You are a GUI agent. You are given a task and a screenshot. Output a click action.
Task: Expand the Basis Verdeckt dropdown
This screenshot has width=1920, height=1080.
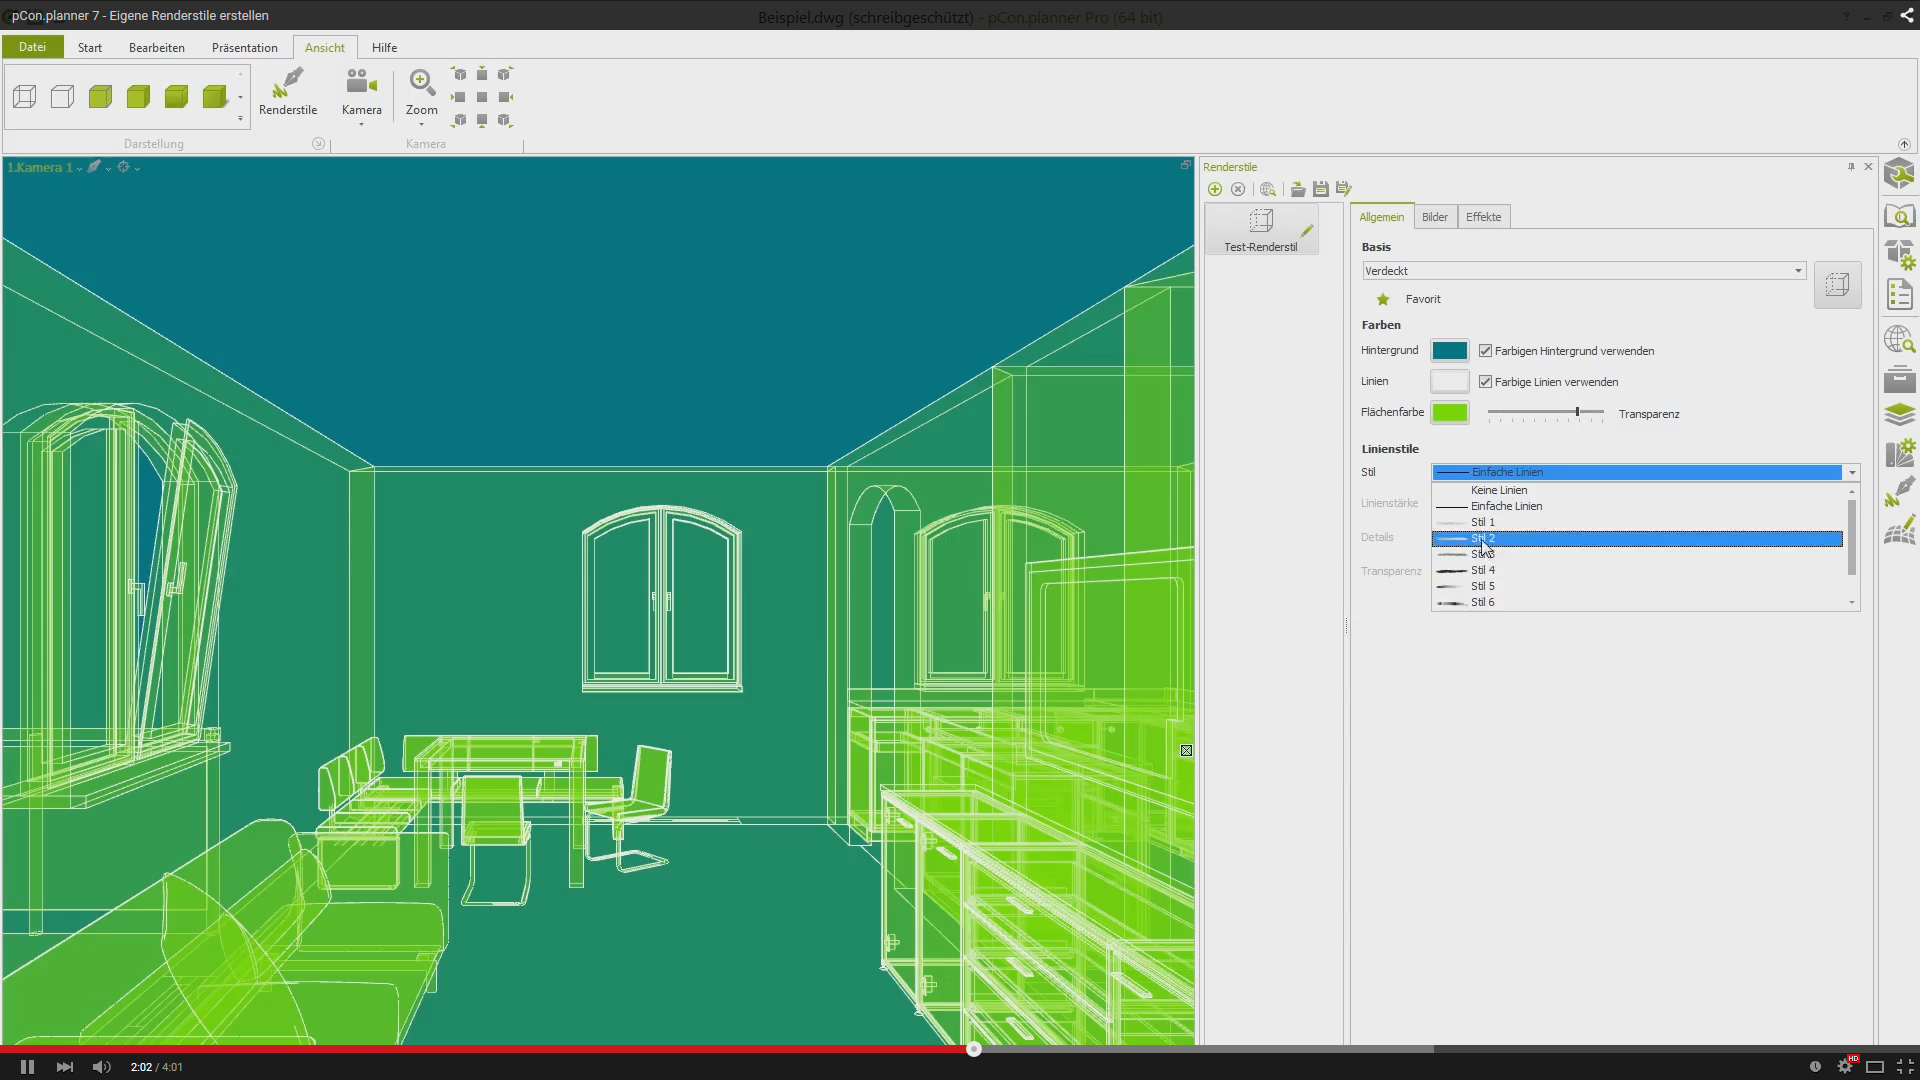coord(1797,271)
